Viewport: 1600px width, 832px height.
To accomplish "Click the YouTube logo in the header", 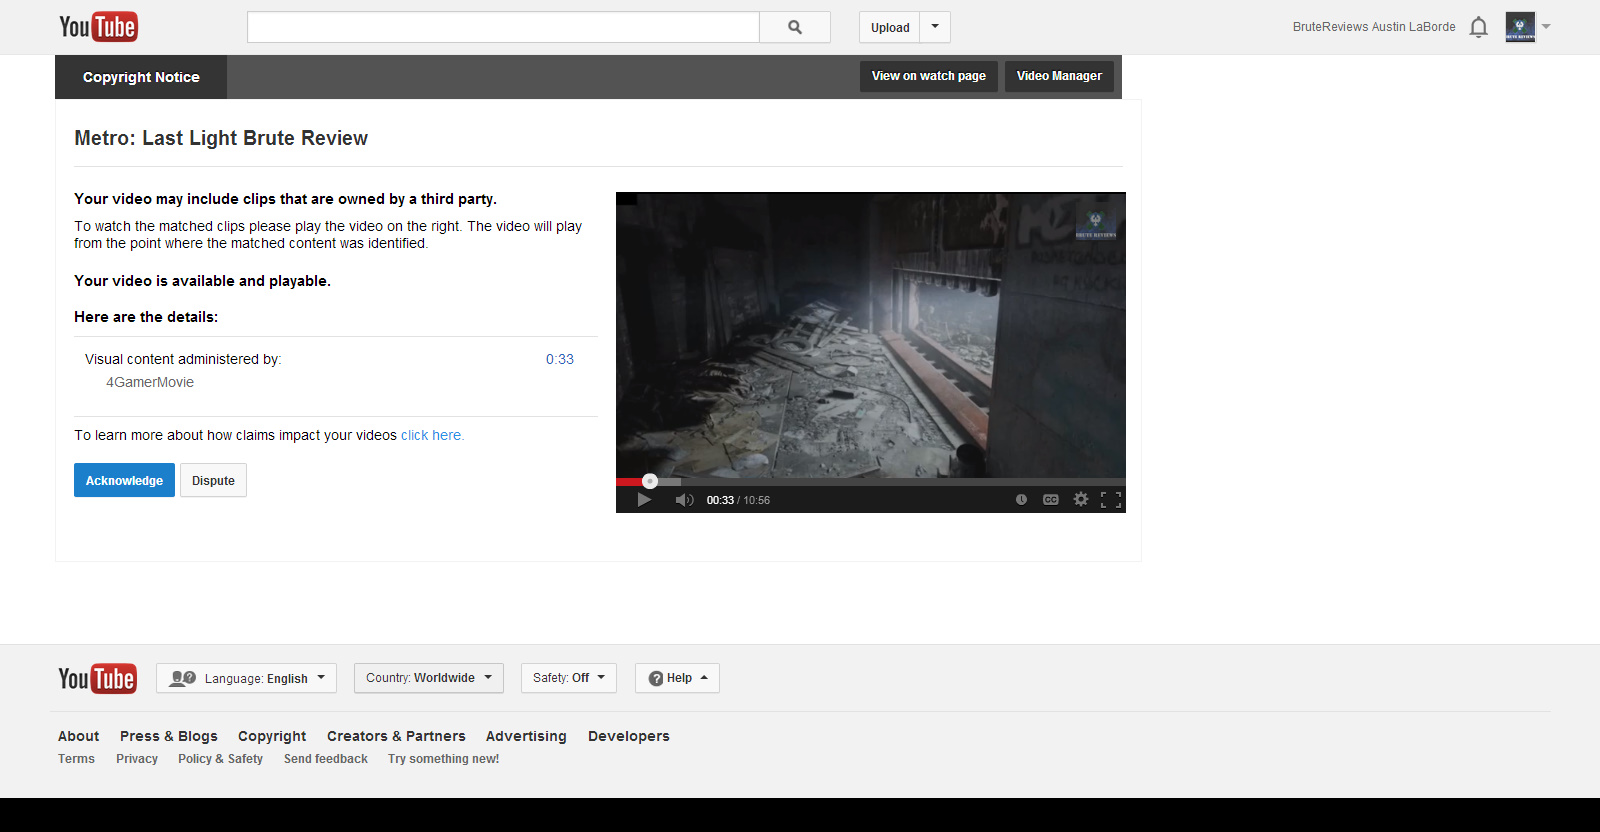I will pyautogui.click(x=98, y=27).
